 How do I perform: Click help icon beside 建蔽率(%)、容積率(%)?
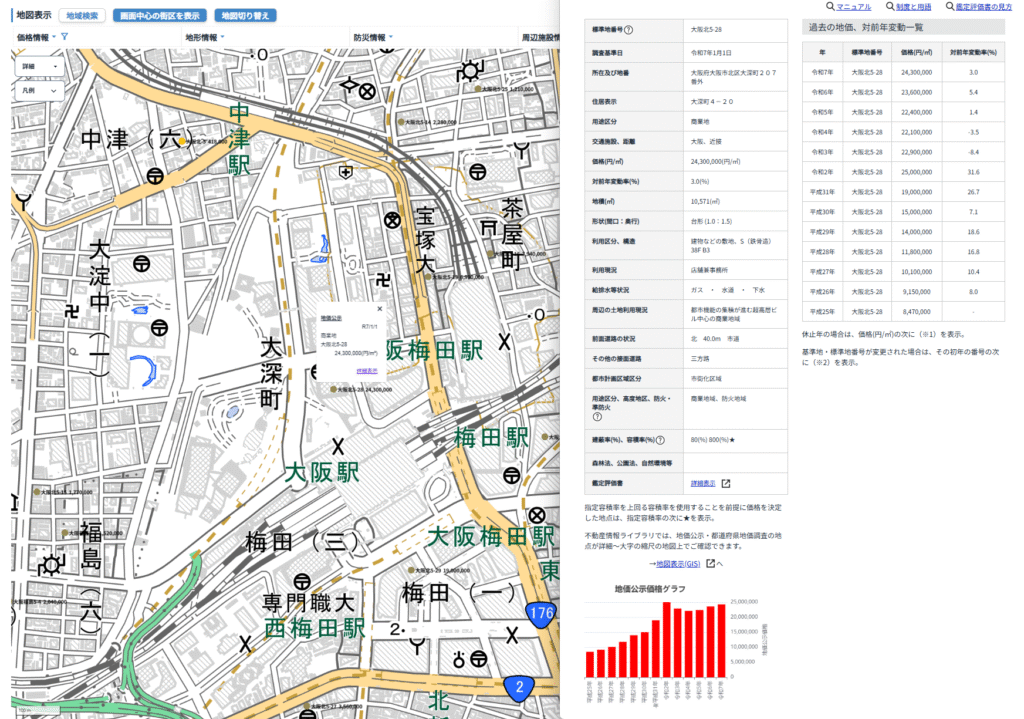pyautogui.click(x=662, y=440)
